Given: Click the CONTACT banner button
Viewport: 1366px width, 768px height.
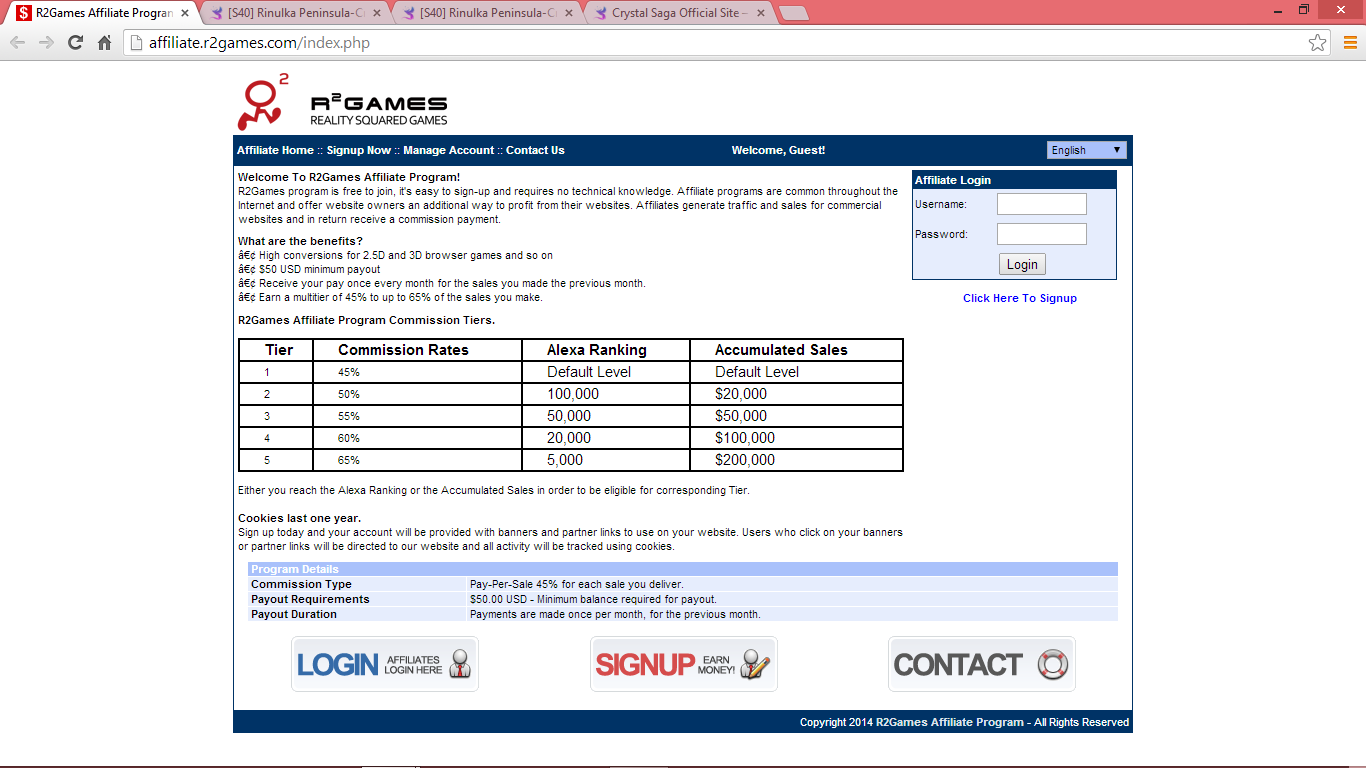Looking at the screenshot, I should pyautogui.click(x=982, y=664).
